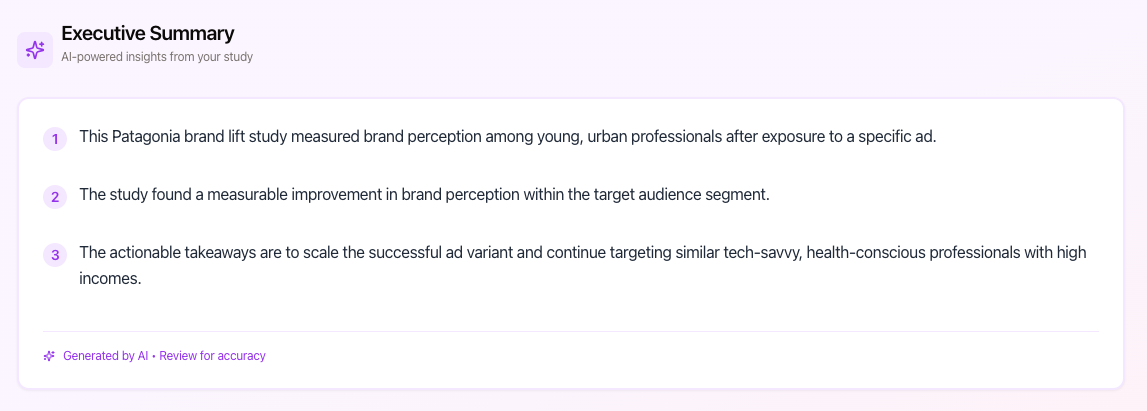Click the bullet separator between the footer phrases
Image resolution: width=1147 pixels, height=411 pixels.
pos(154,356)
